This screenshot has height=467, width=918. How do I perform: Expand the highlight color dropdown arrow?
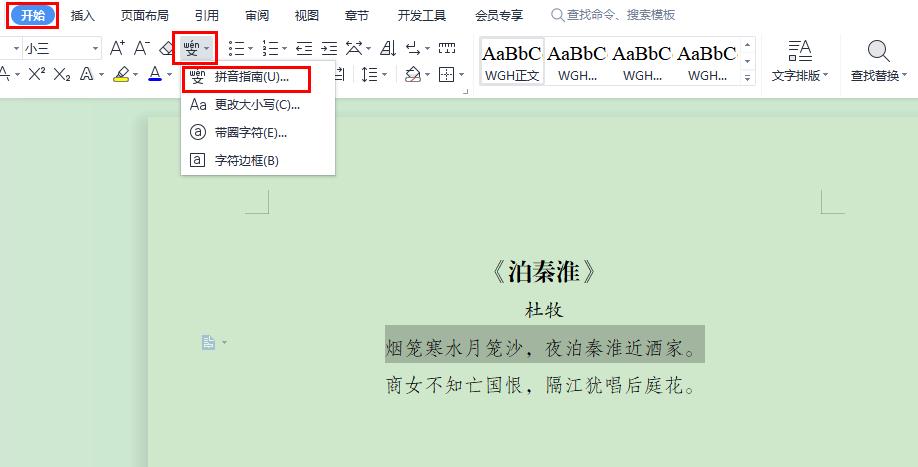[136, 75]
